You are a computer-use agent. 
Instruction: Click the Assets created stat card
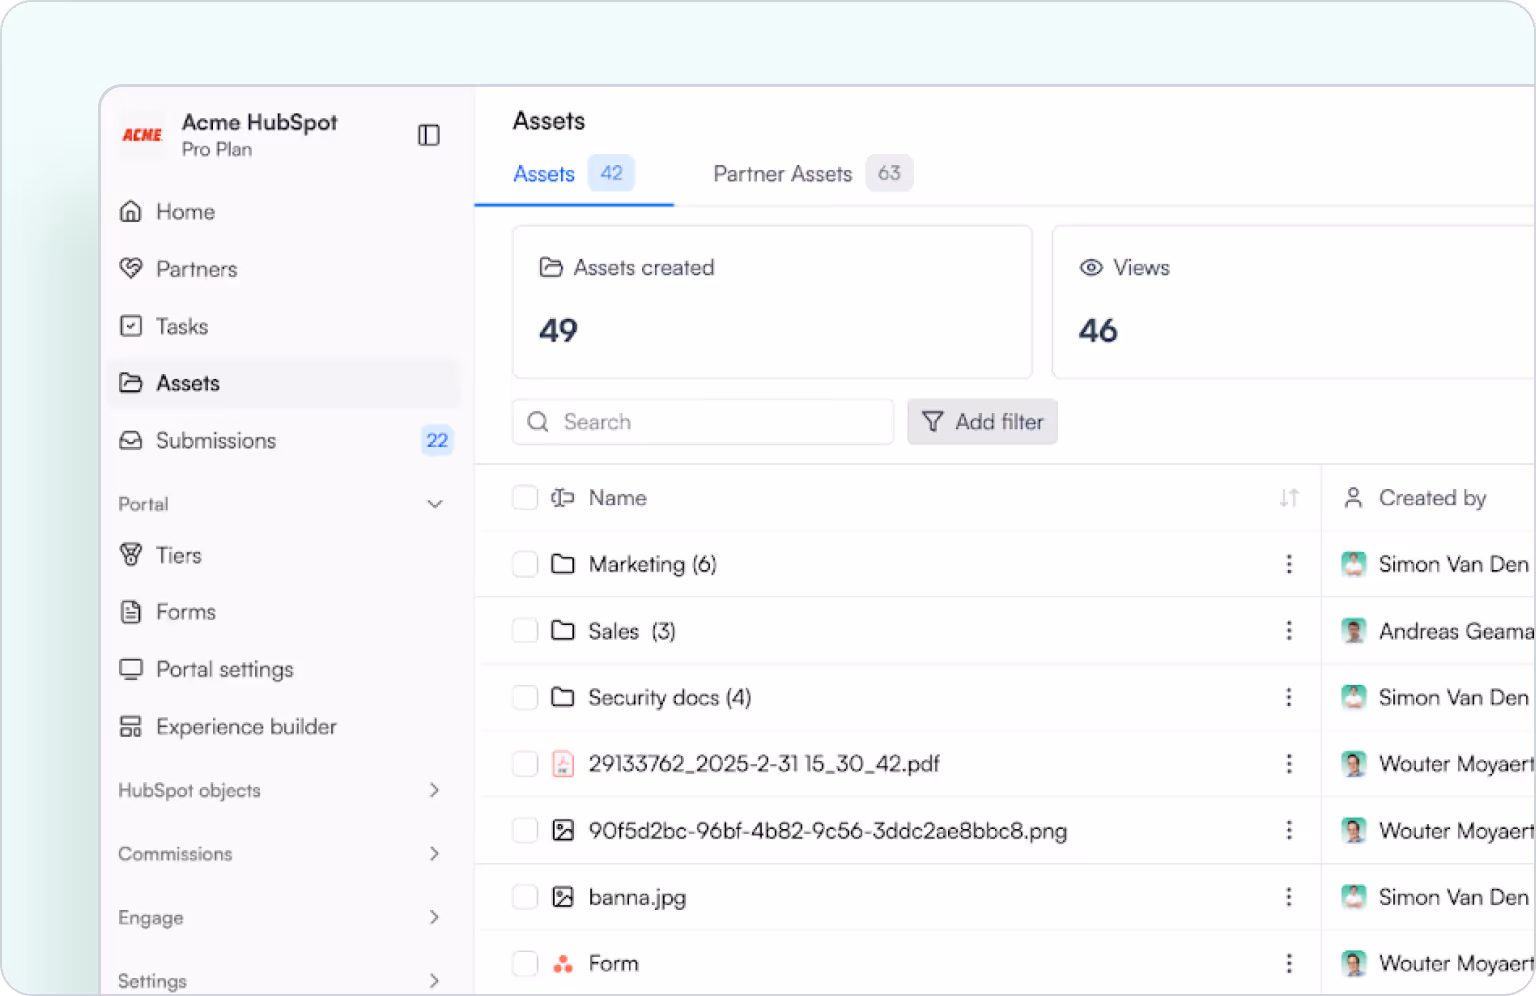(772, 302)
